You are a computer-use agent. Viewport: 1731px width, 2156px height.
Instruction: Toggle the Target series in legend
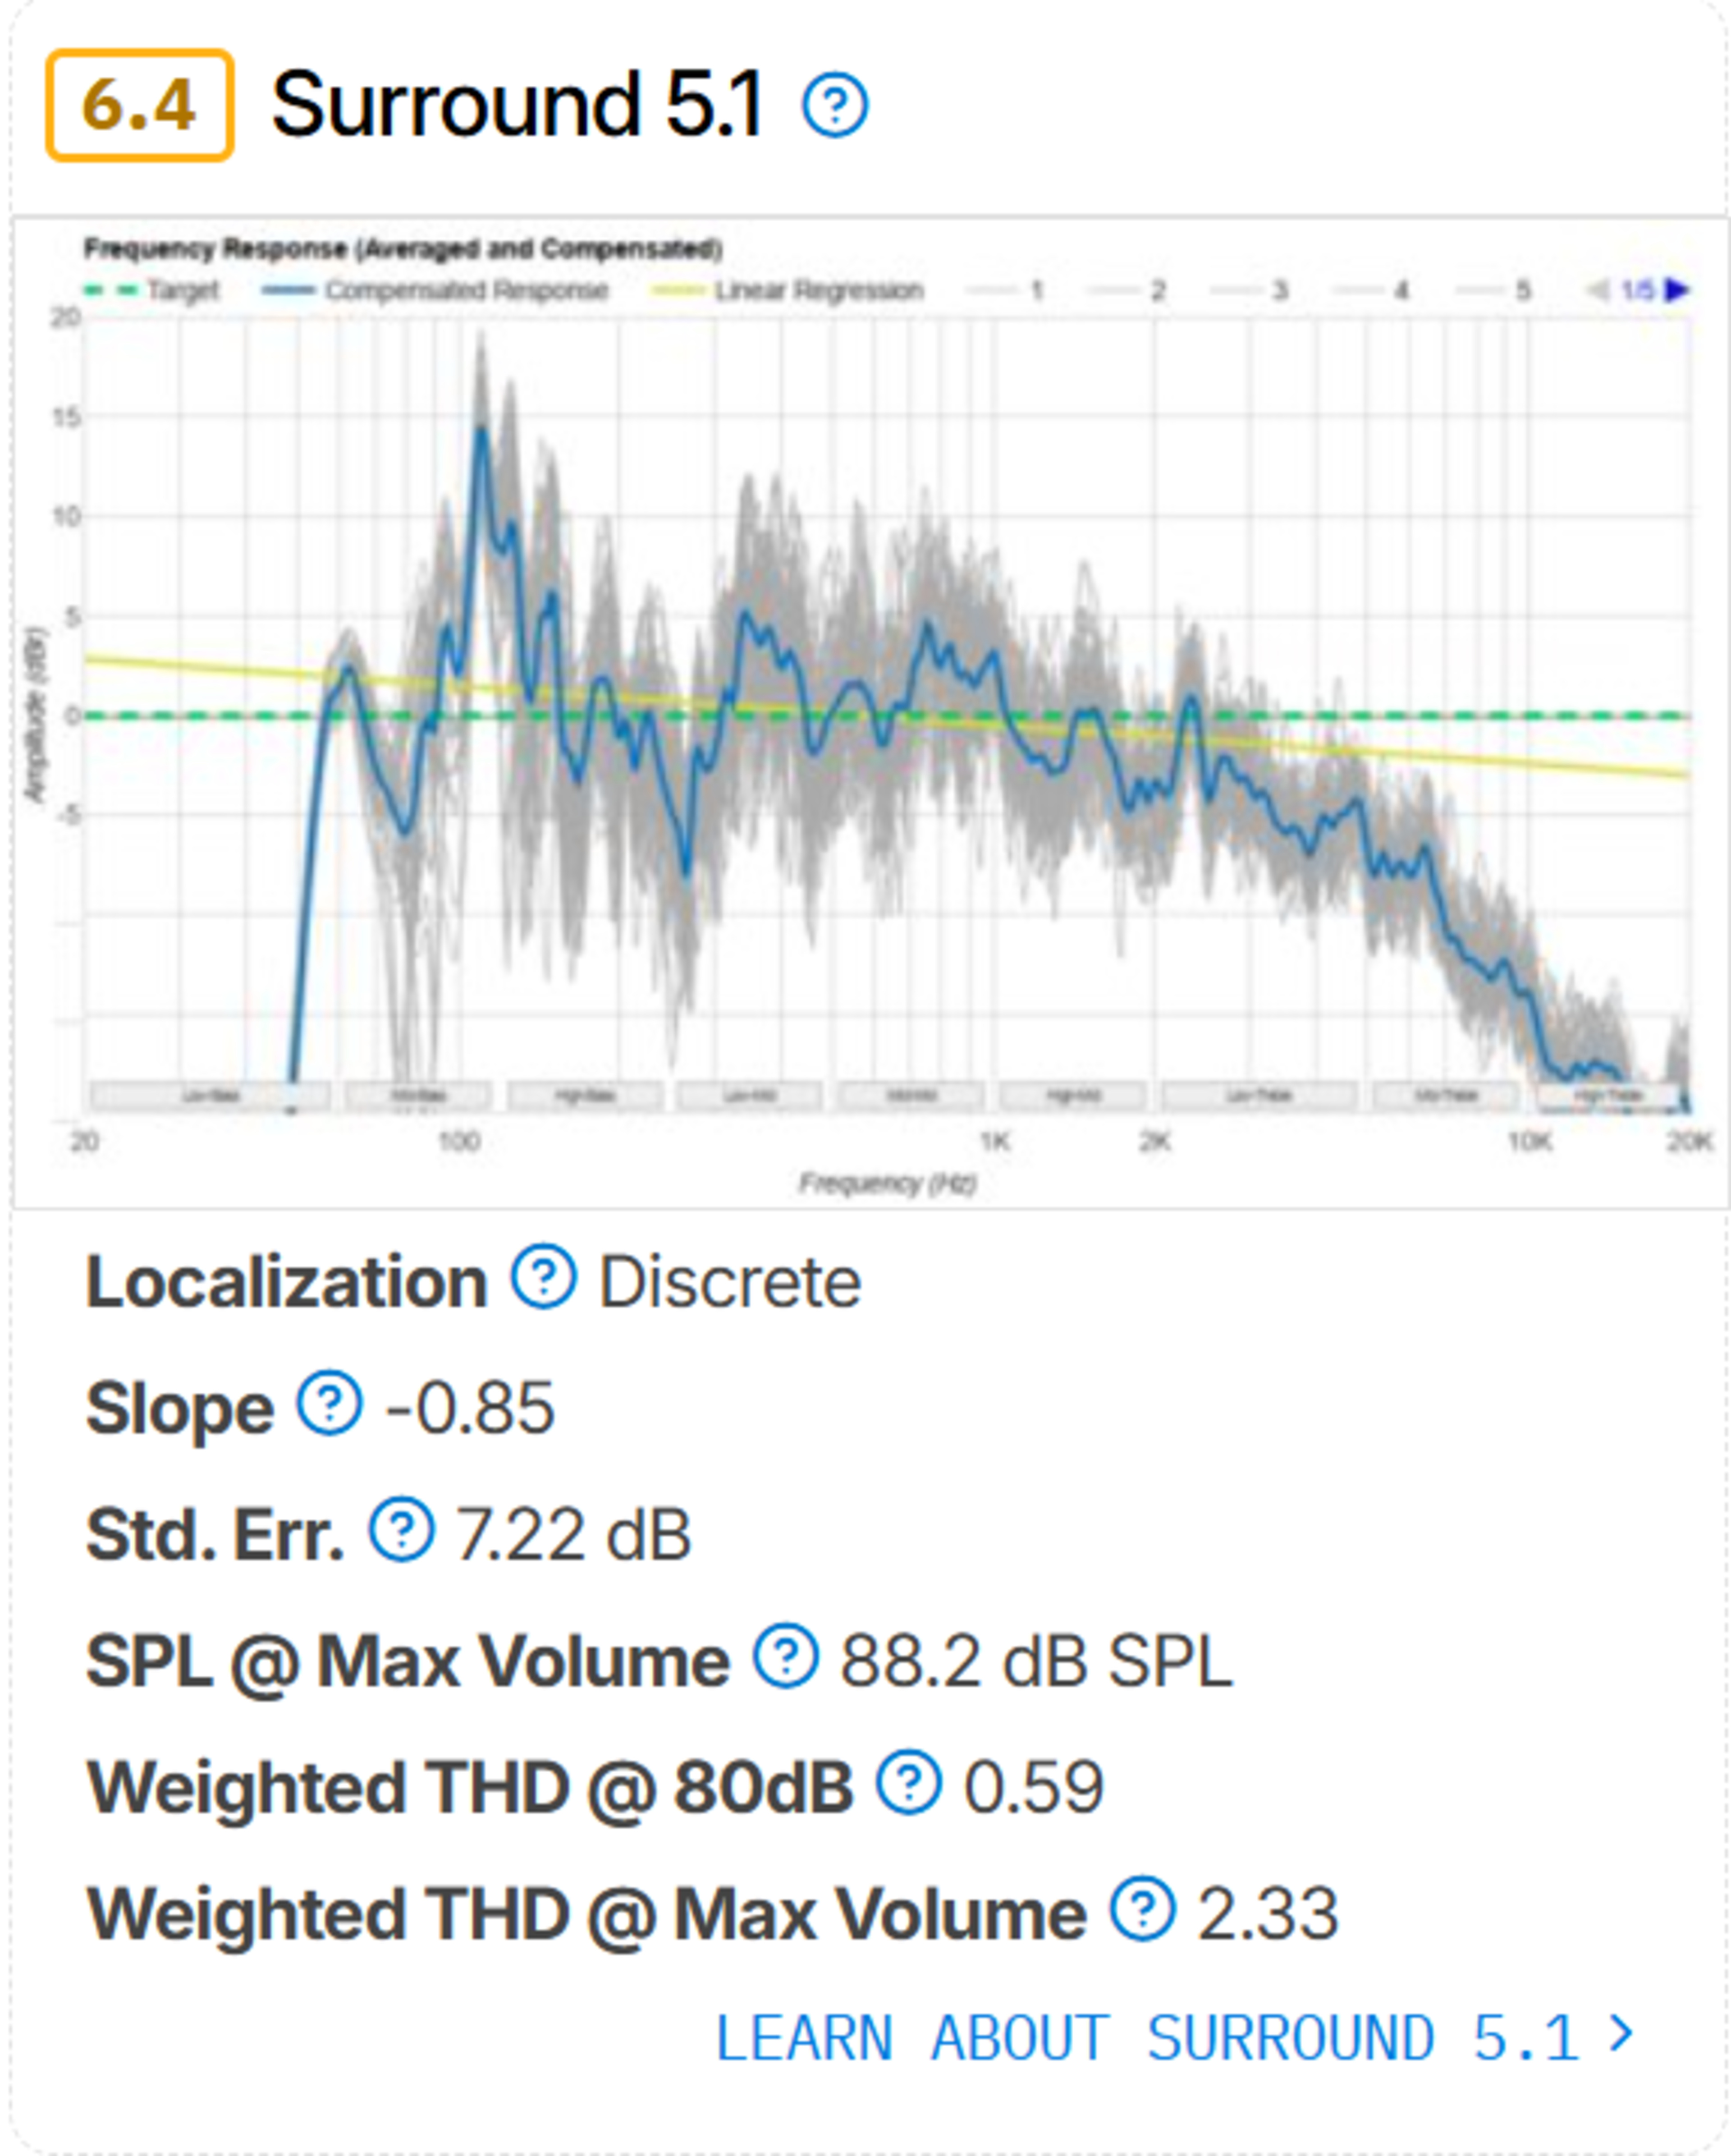click(151, 290)
